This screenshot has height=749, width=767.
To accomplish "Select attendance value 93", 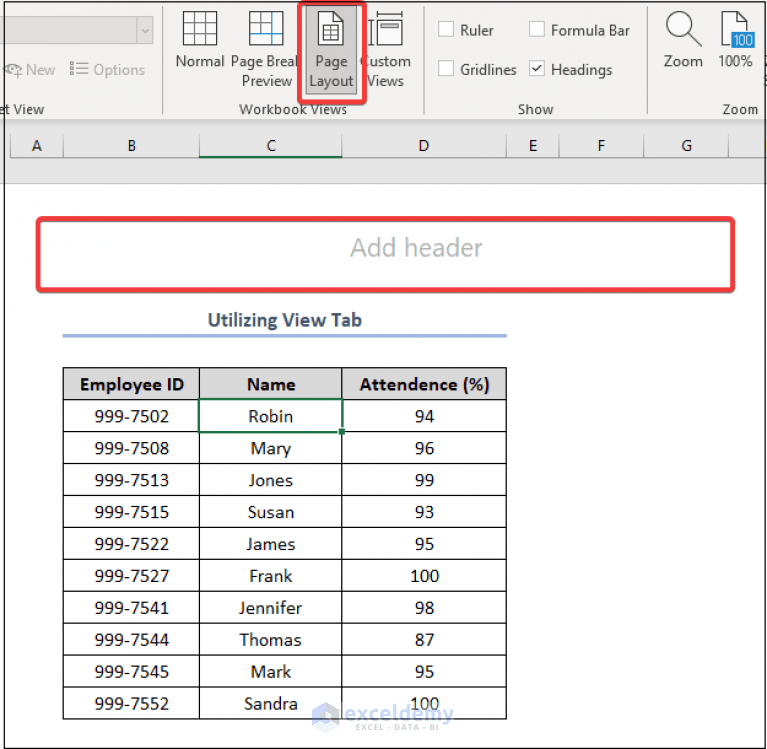I will click(x=424, y=512).
